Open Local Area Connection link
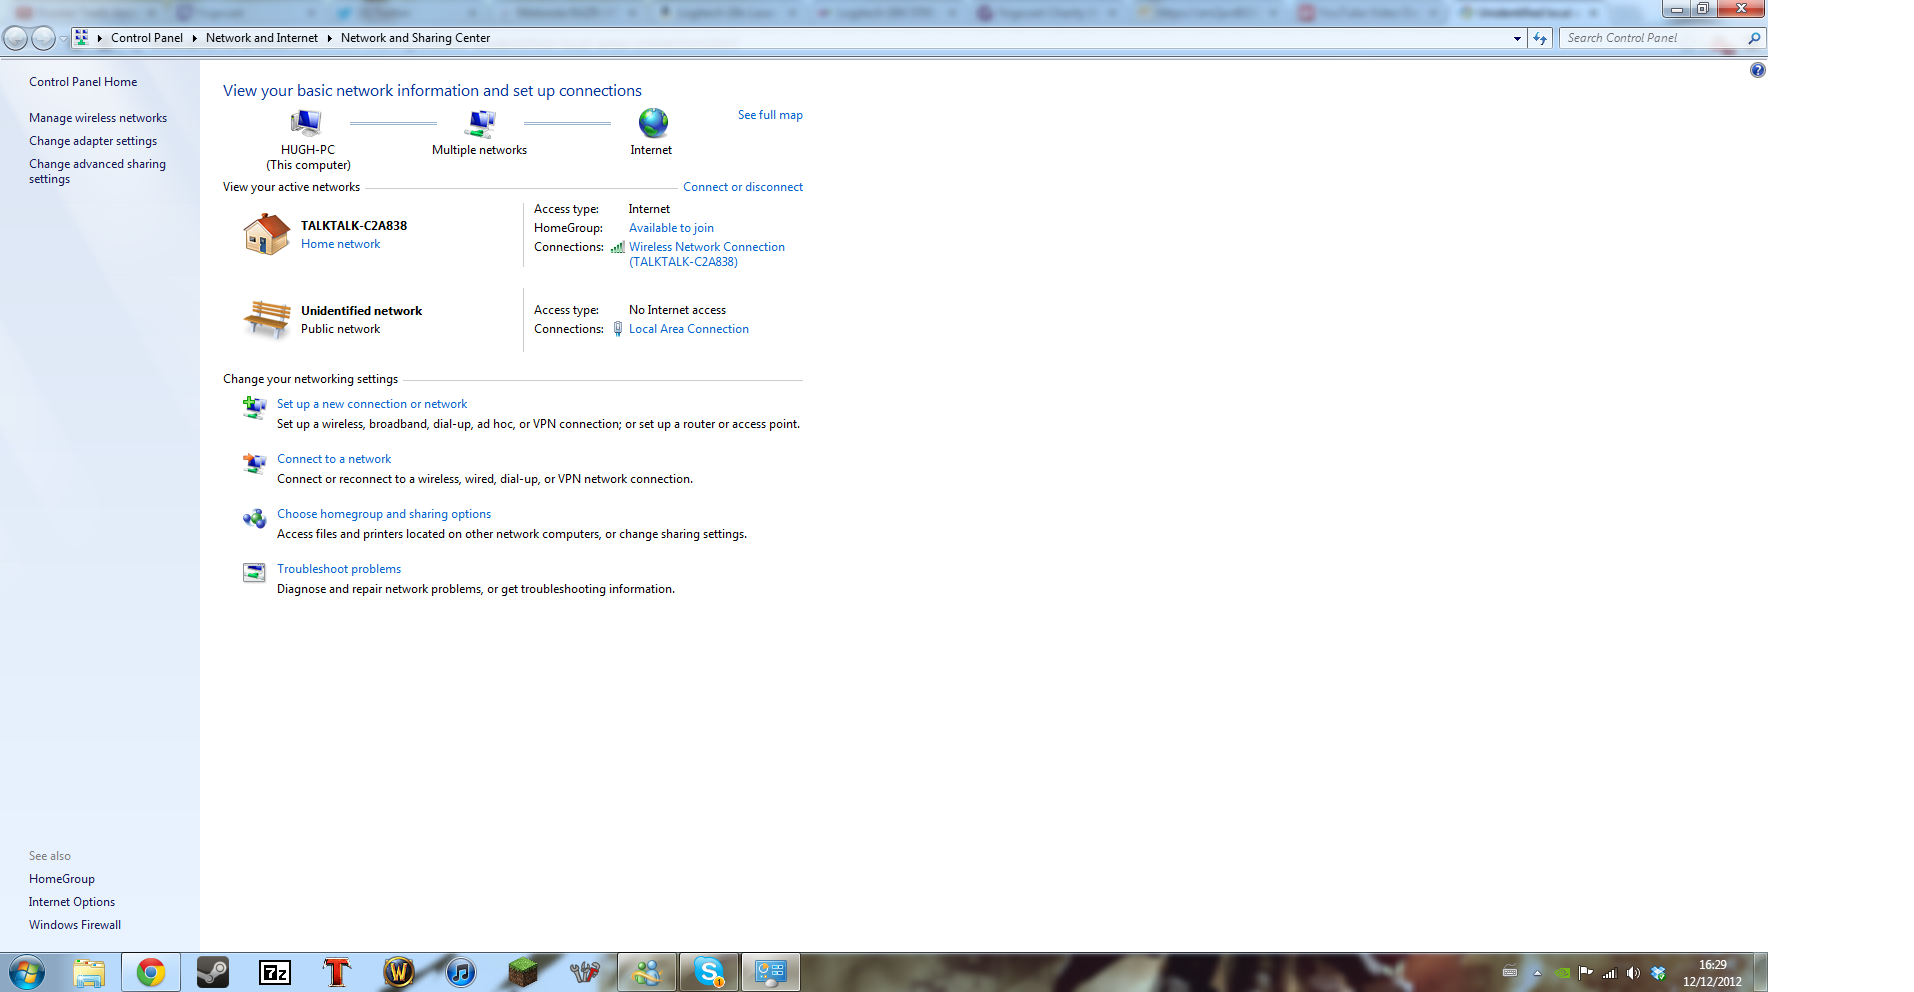The image size is (1914, 992). [x=689, y=329]
